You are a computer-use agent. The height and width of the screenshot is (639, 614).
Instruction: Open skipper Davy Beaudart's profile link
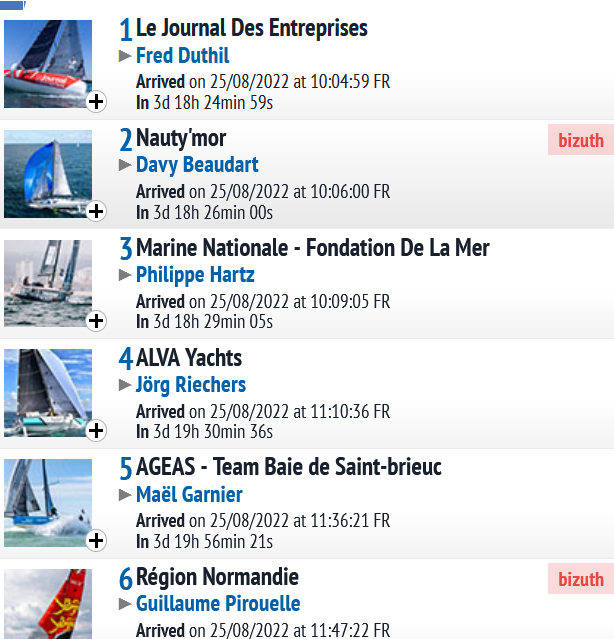197,165
